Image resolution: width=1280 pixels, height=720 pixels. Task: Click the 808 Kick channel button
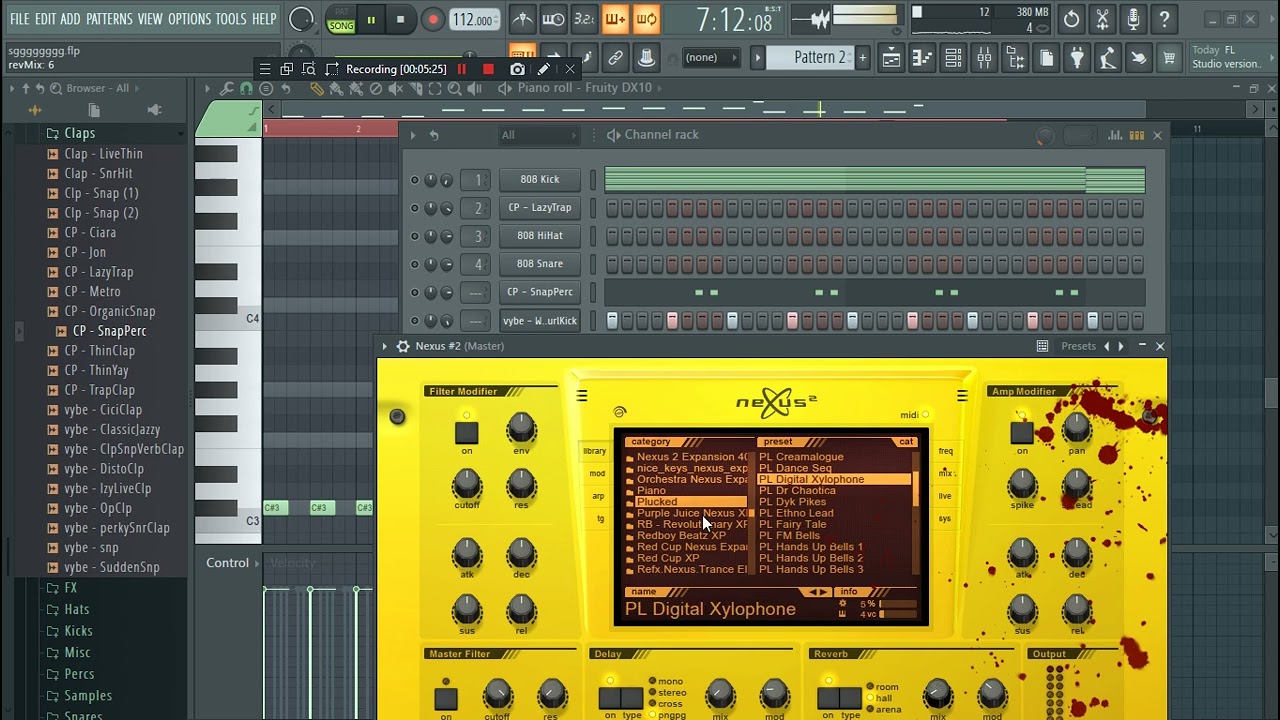pos(540,180)
